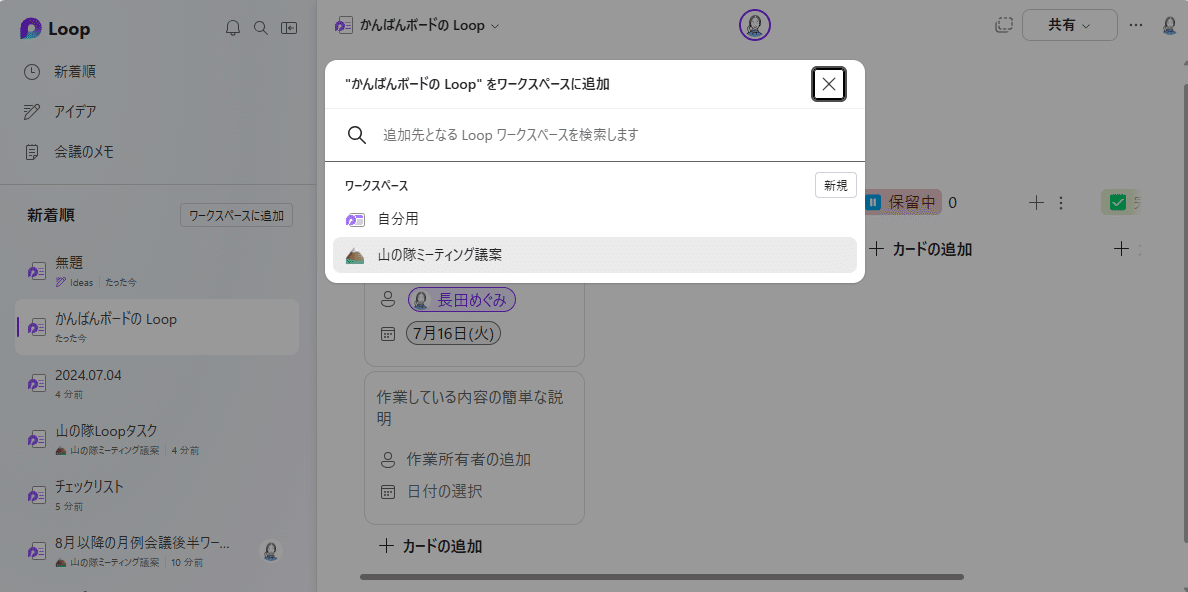Image resolution: width=1188 pixels, height=592 pixels.
Task: Click the Loop logo icon
Action: [31, 29]
